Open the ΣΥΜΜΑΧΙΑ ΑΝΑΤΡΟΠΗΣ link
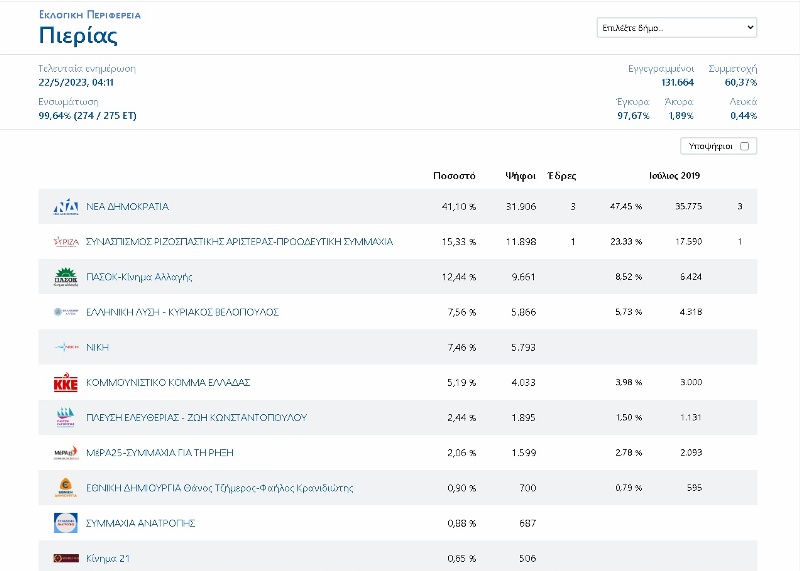 pos(140,523)
